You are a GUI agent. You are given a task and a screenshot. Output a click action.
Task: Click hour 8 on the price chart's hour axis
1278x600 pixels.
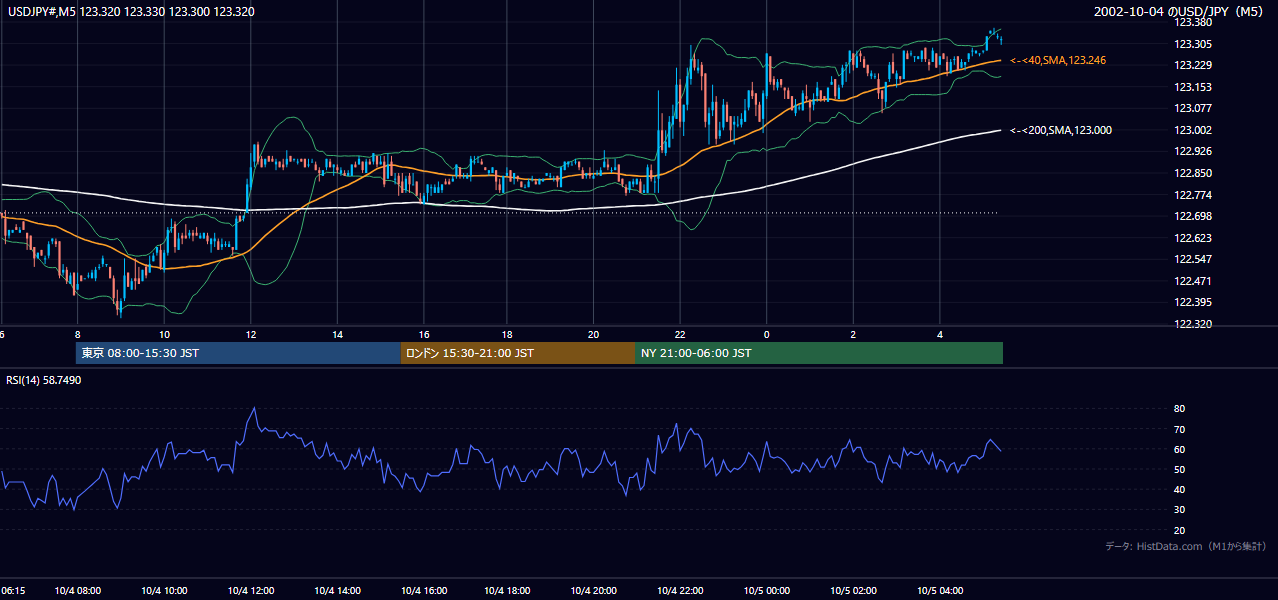(77, 334)
